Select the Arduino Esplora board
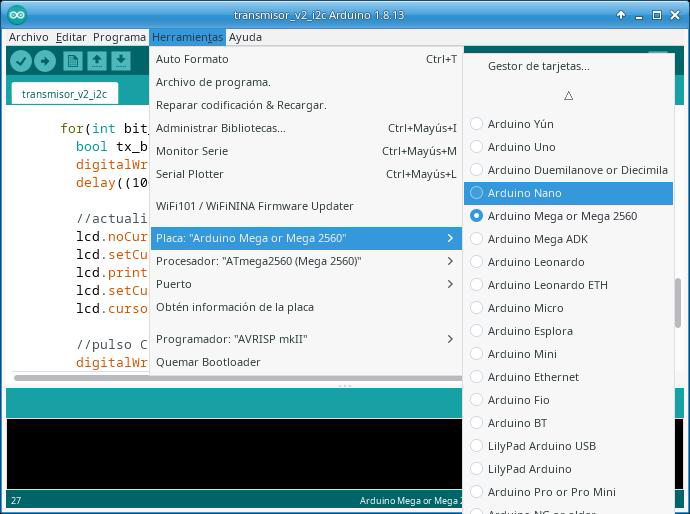This screenshot has width=690, height=514. pos(568,331)
